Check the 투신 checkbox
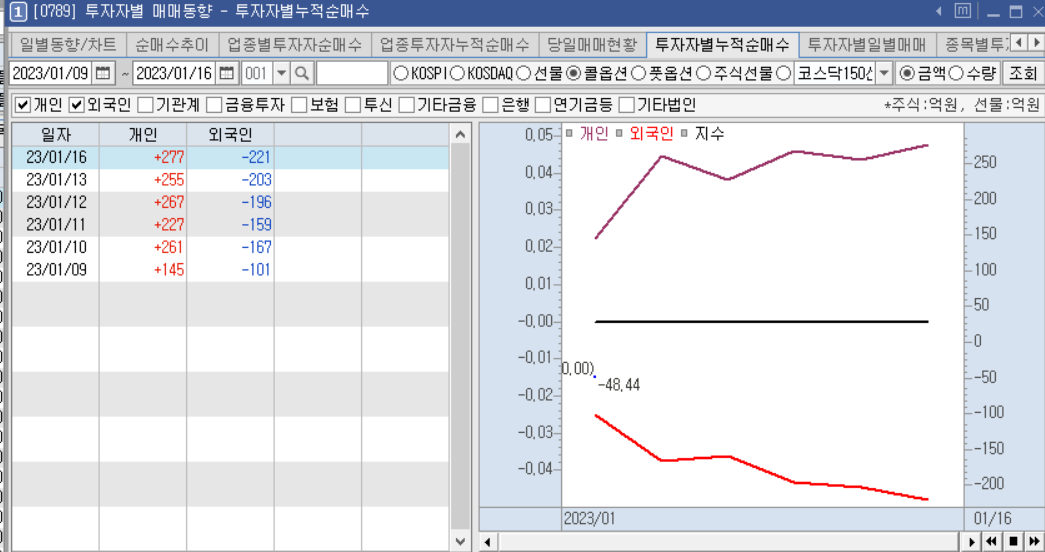This screenshot has height=552, width=1045. (x=353, y=105)
